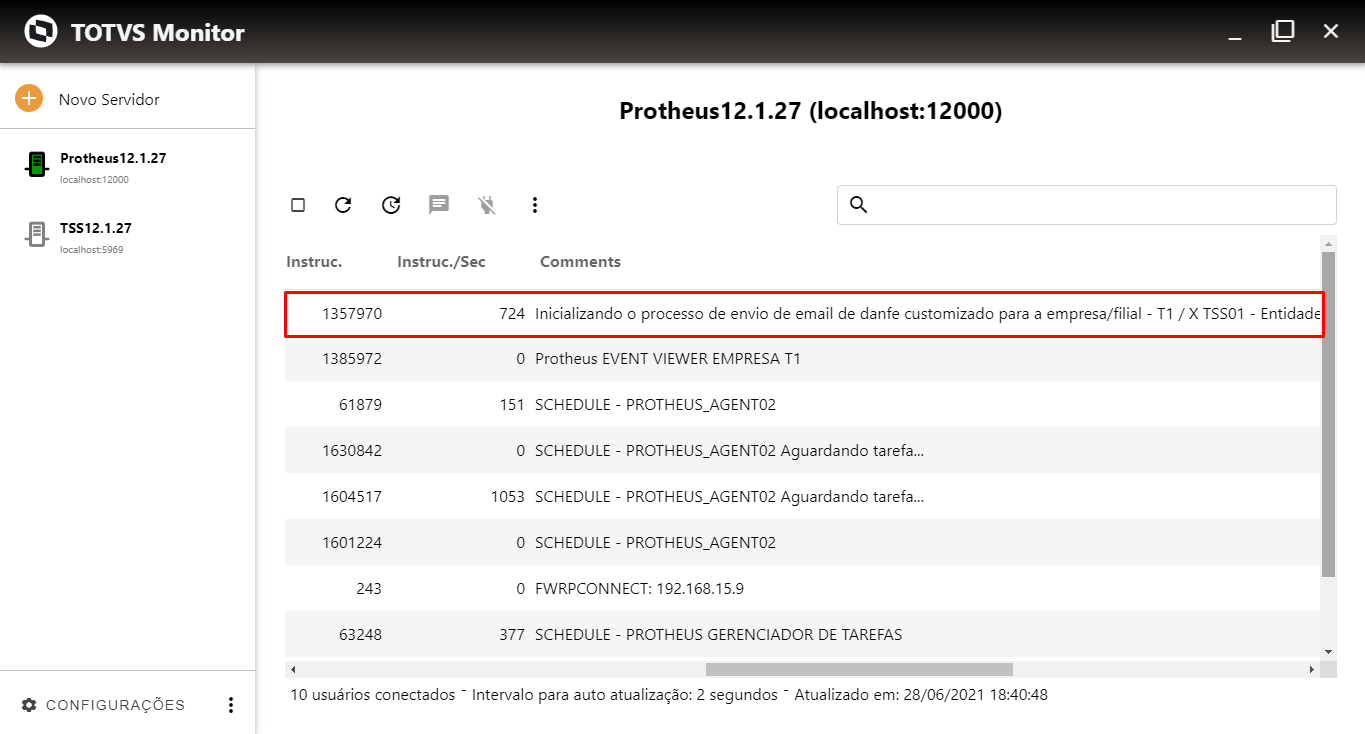This screenshot has height=734, width=1365.
Task: Select the 'SCHEDULE - PROTHEUS GERENCIADOR DE TAREFAS' row
Action: (803, 635)
